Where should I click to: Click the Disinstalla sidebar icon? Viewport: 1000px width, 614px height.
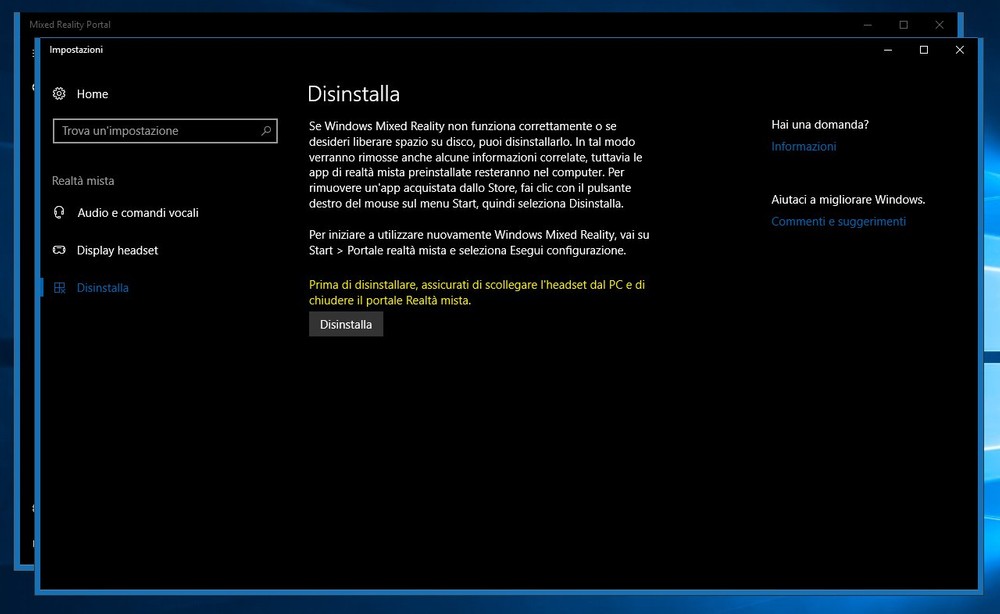pyautogui.click(x=59, y=288)
